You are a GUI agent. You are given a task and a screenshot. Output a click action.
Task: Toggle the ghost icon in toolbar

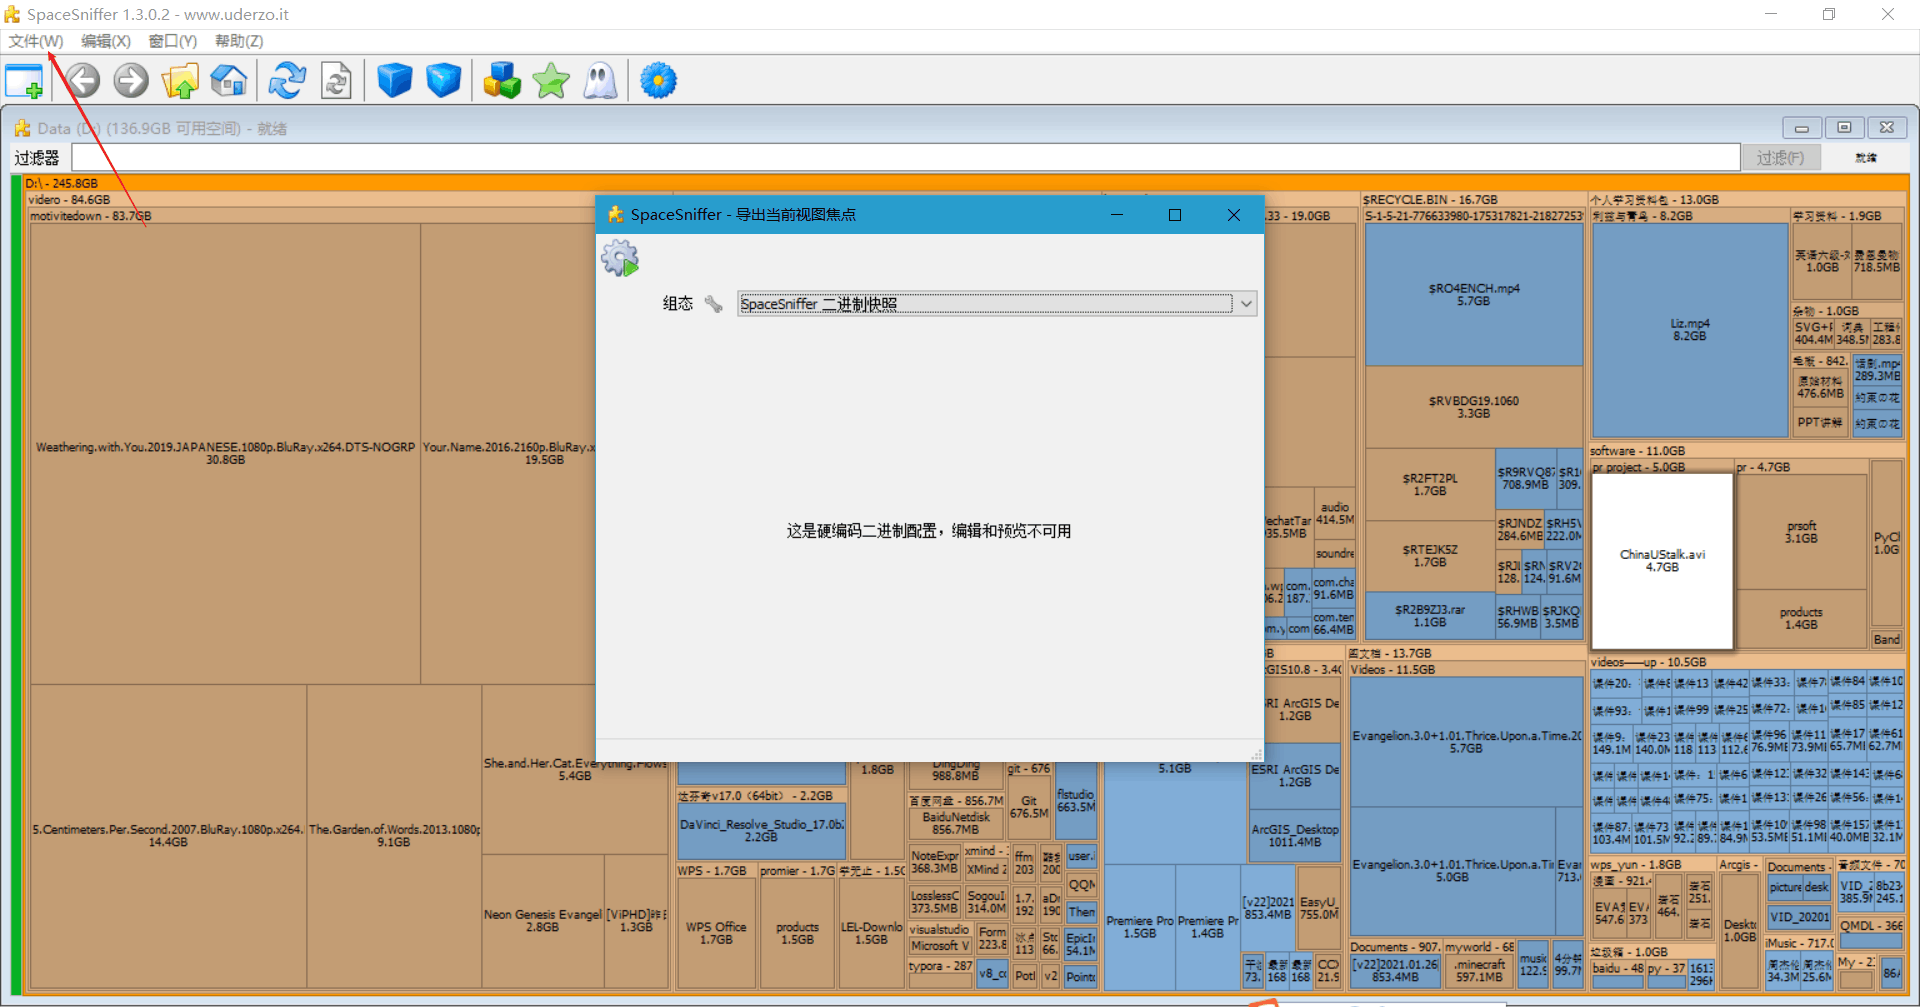click(x=600, y=81)
